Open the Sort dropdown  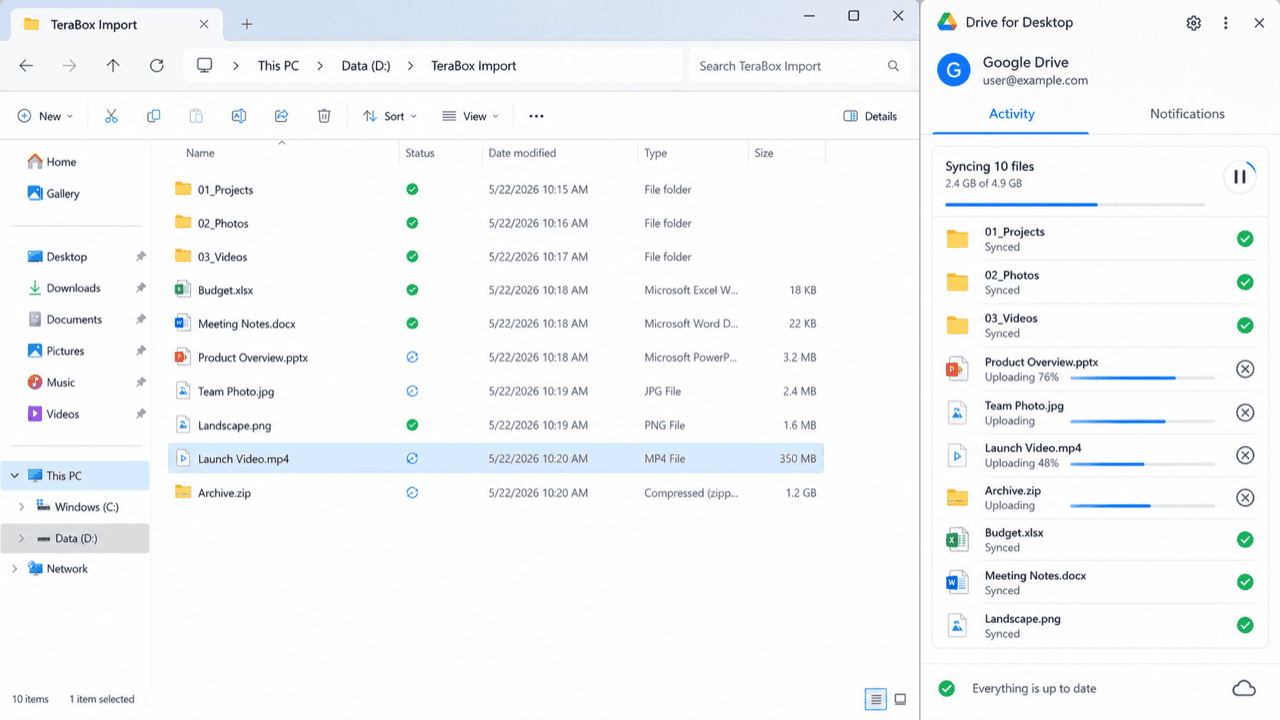pos(390,116)
